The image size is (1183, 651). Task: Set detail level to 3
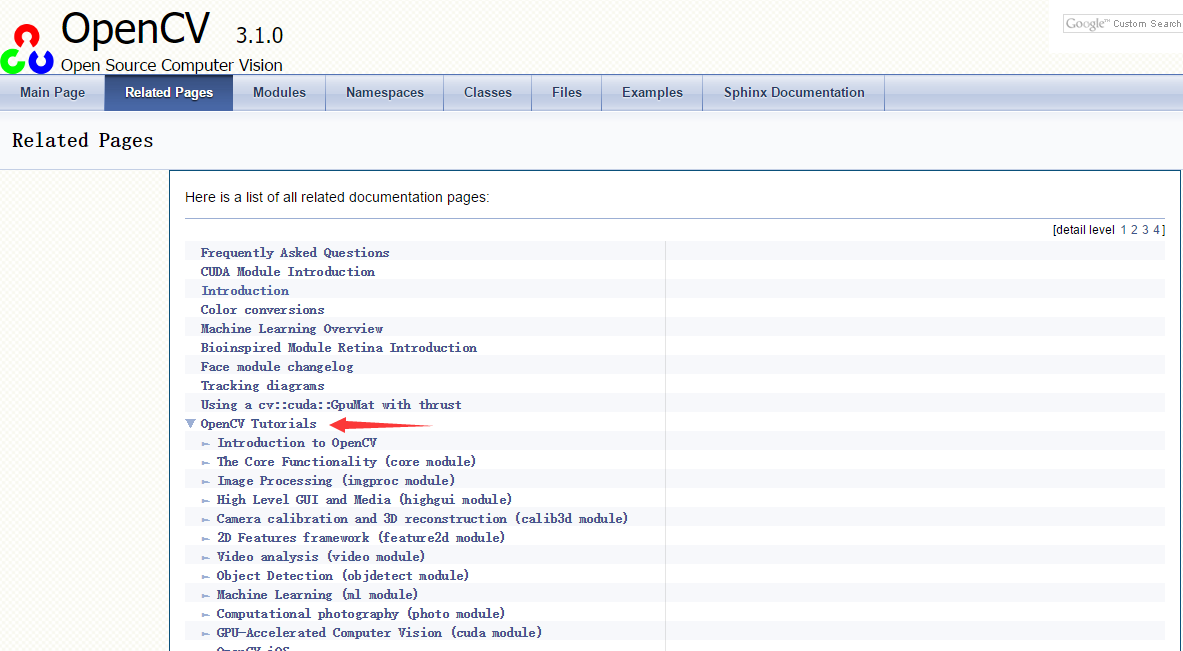(1145, 230)
